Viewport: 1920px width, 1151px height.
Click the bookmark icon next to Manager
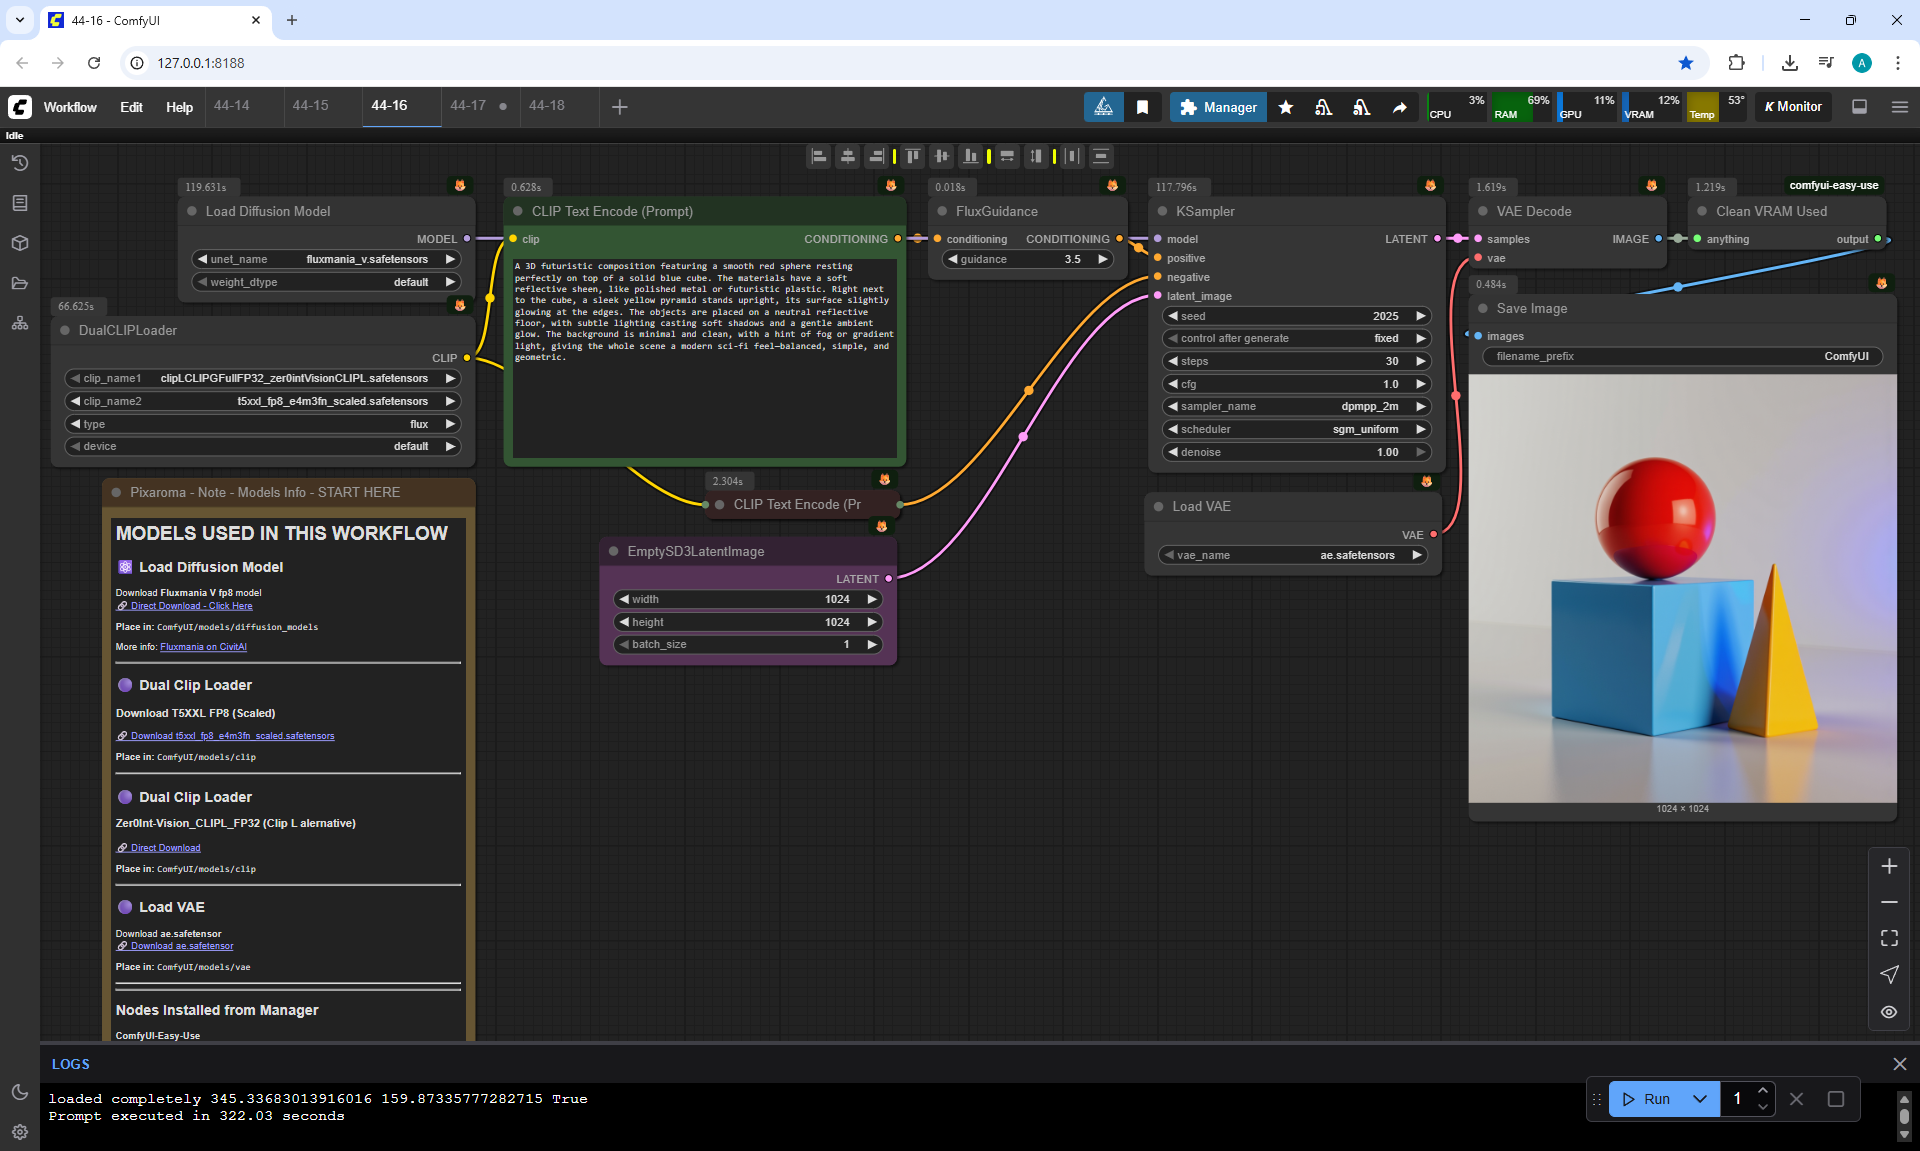coord(1142,107)
